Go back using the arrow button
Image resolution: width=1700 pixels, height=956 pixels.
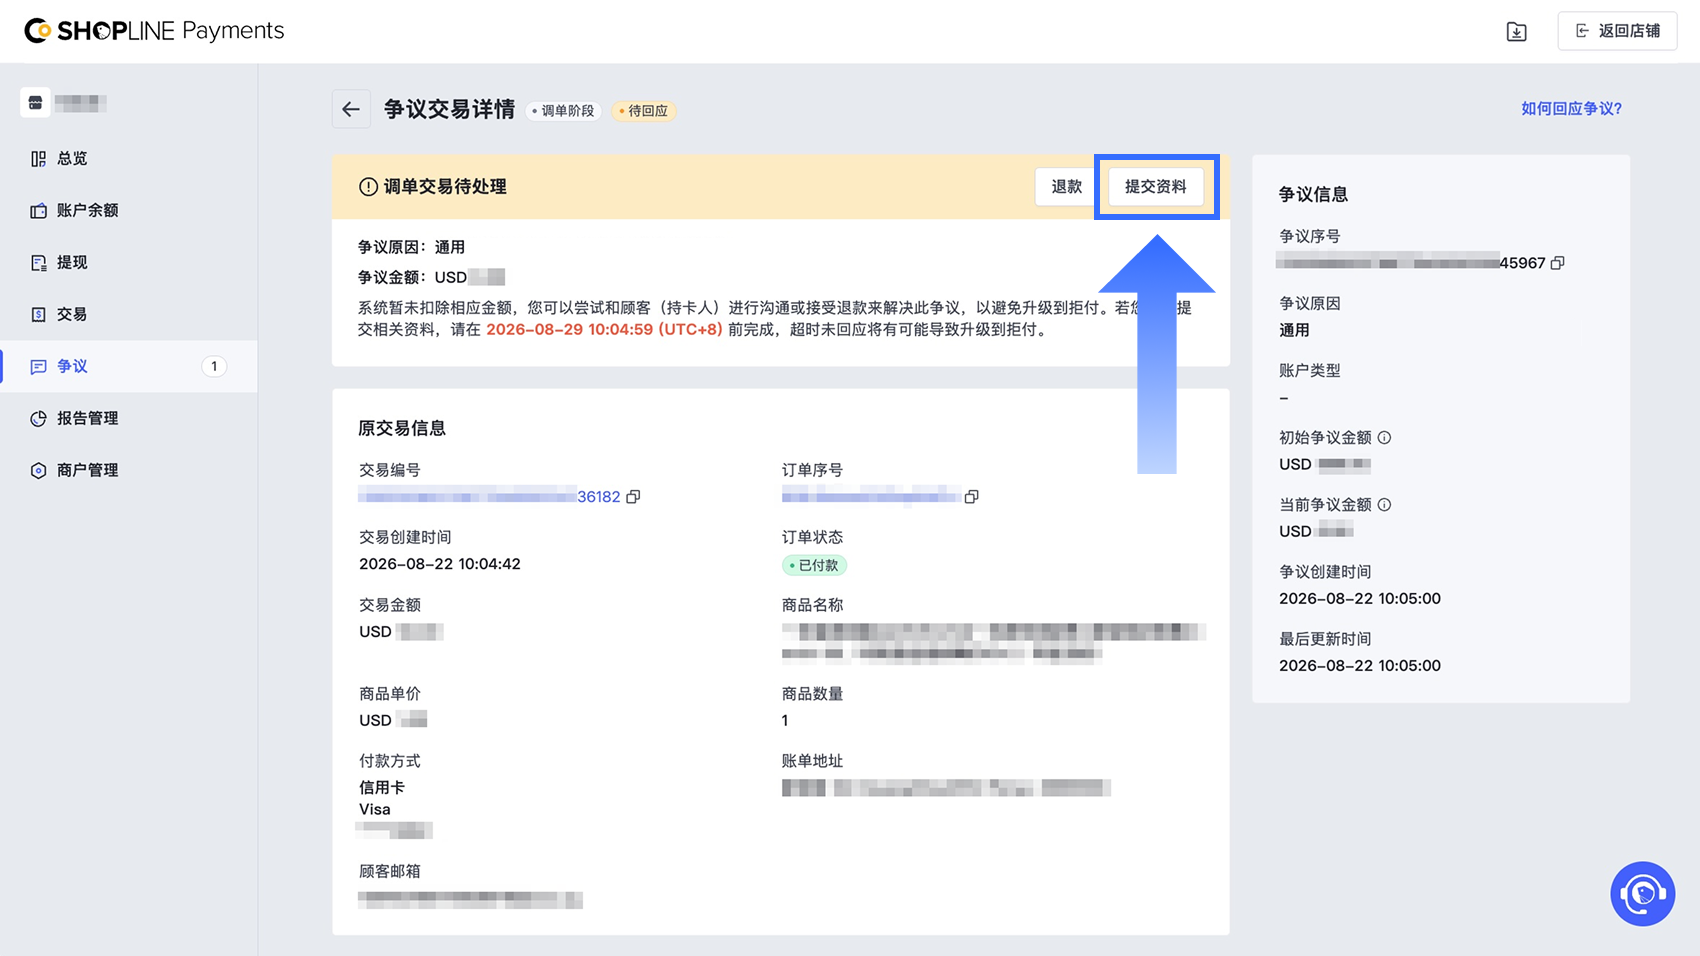pyautogui.click(x=351, y=109)
